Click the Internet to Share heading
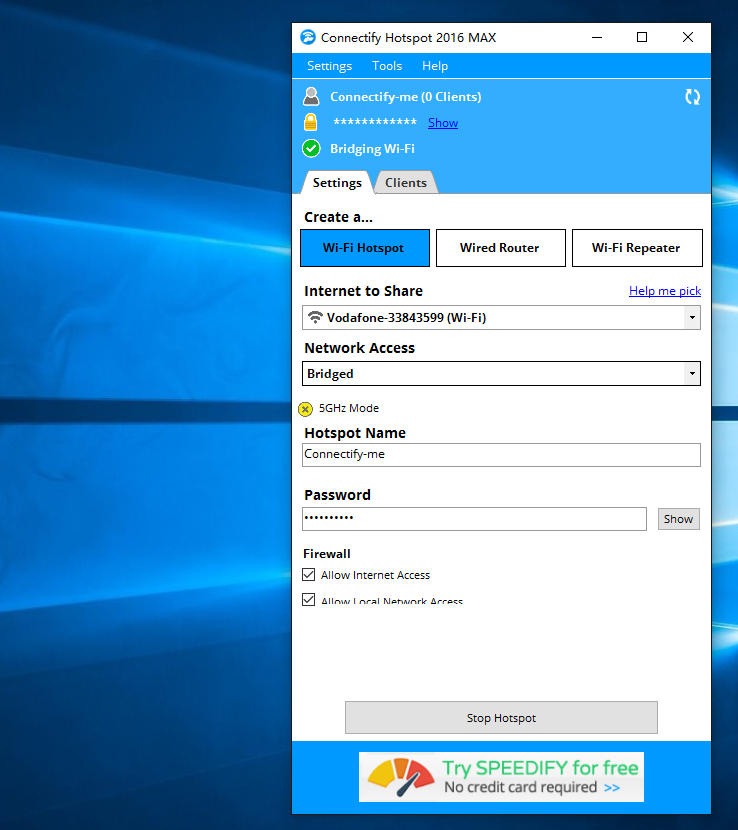The width and height of the screenshot is (738, 830). click(363, 291)
